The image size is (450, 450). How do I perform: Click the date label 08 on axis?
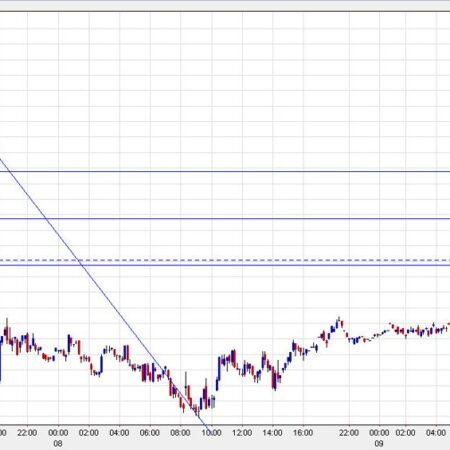[58, 444]
